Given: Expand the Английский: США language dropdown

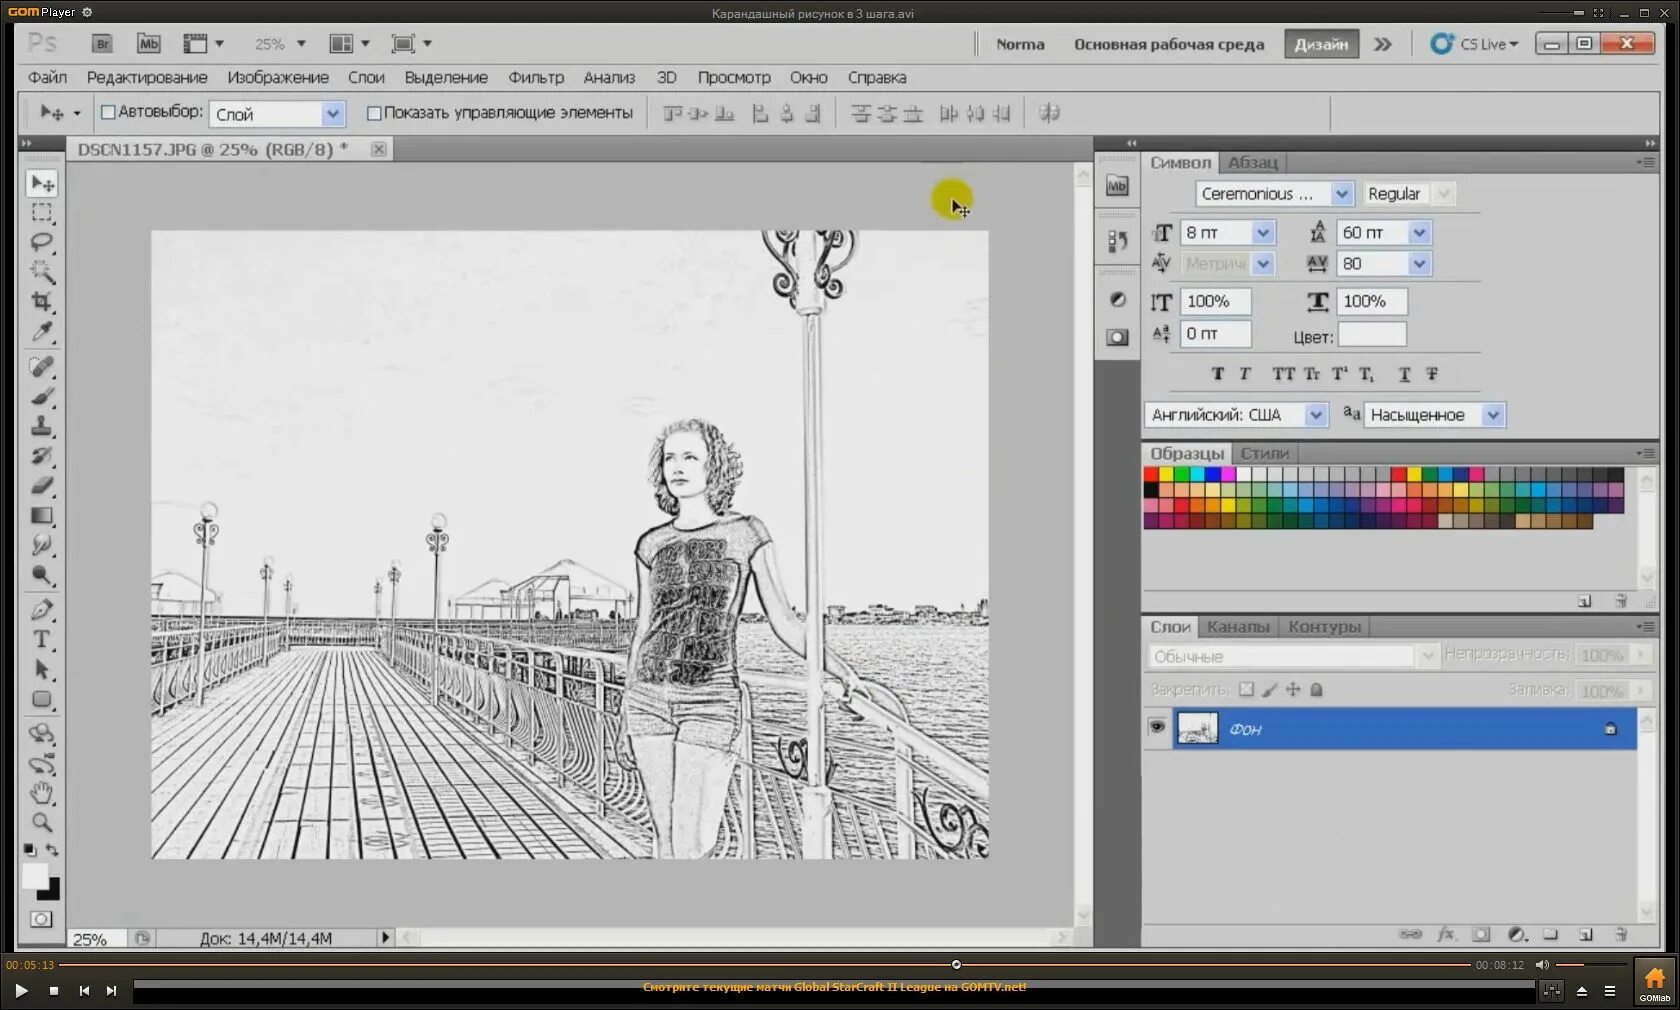Looking at the screenshot, I should coord(1316,415).
